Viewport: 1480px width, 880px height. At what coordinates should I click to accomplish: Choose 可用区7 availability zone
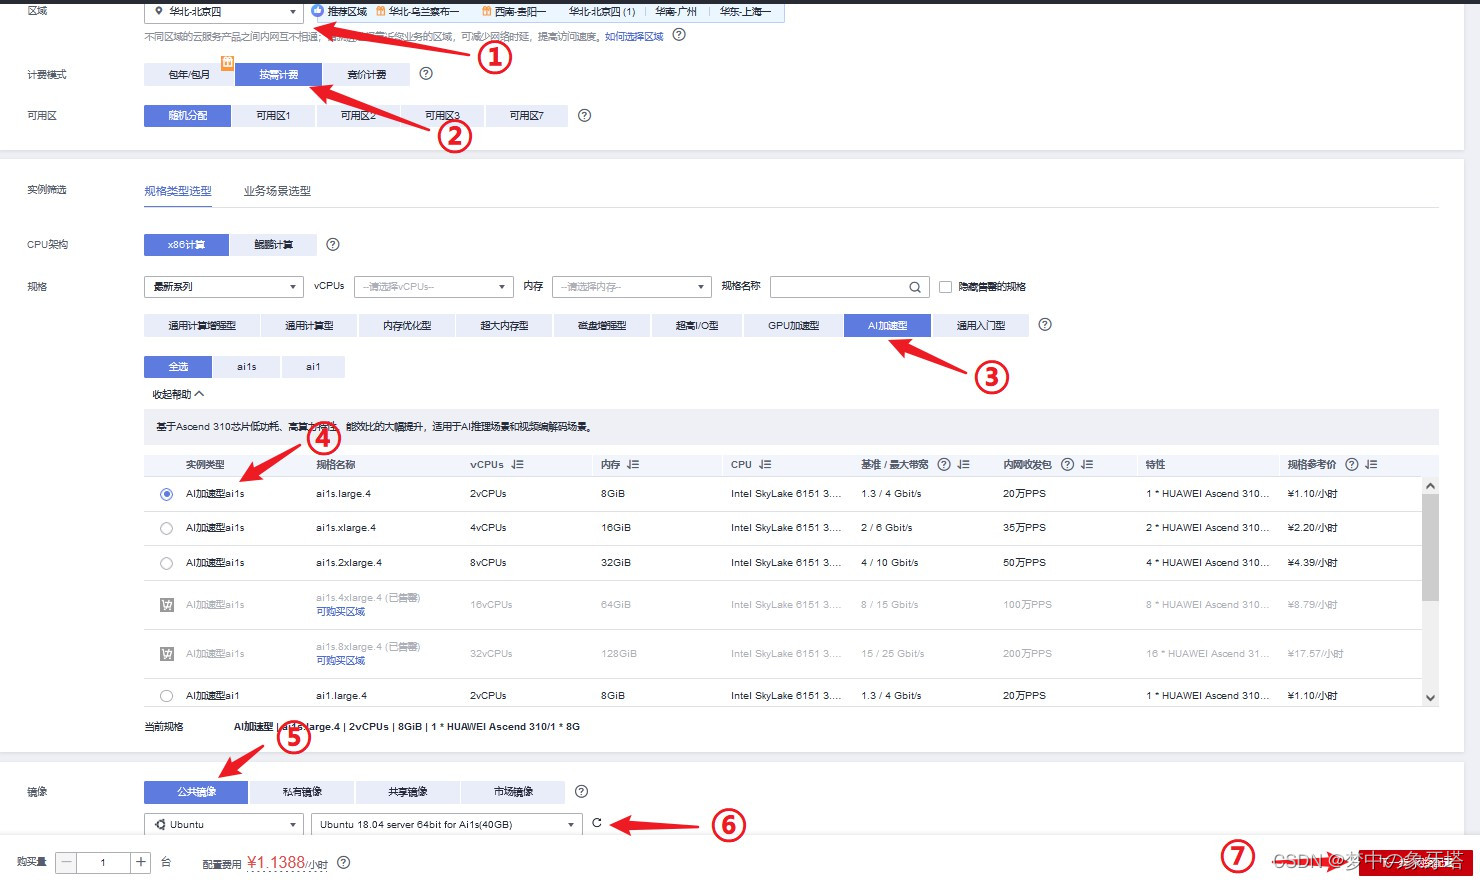click(526, 116)
